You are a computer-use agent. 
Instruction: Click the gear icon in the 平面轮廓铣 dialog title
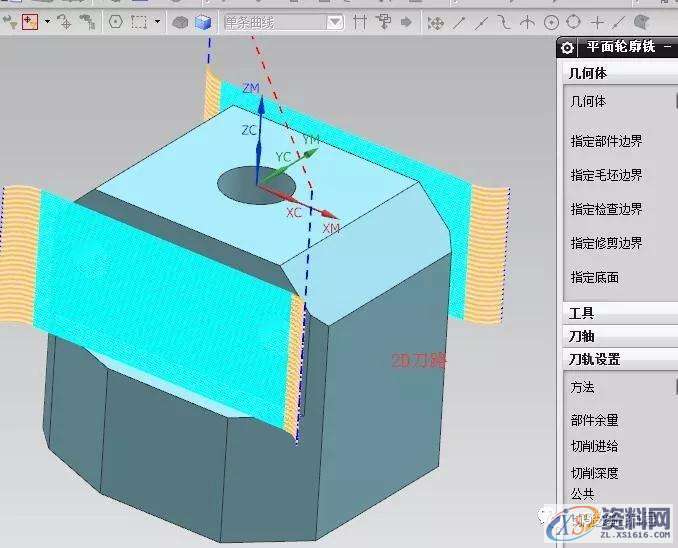(567, 47)
